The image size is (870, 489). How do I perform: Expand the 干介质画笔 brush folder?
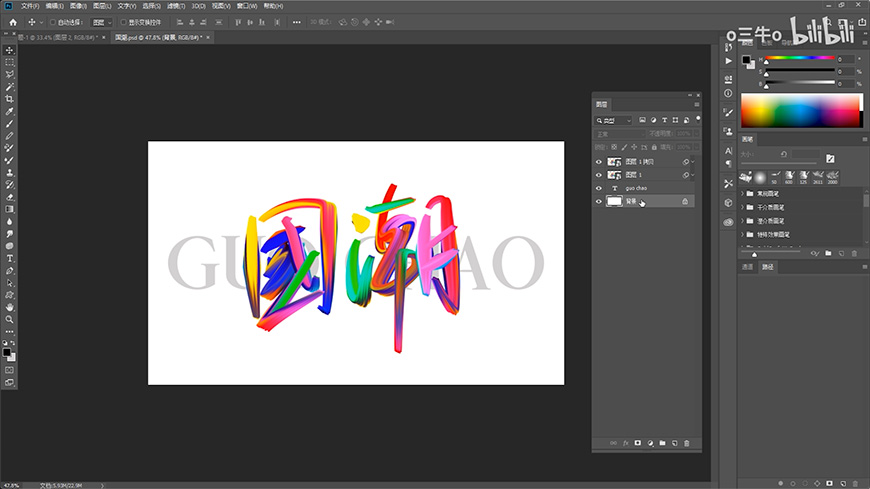click(743, 207)
